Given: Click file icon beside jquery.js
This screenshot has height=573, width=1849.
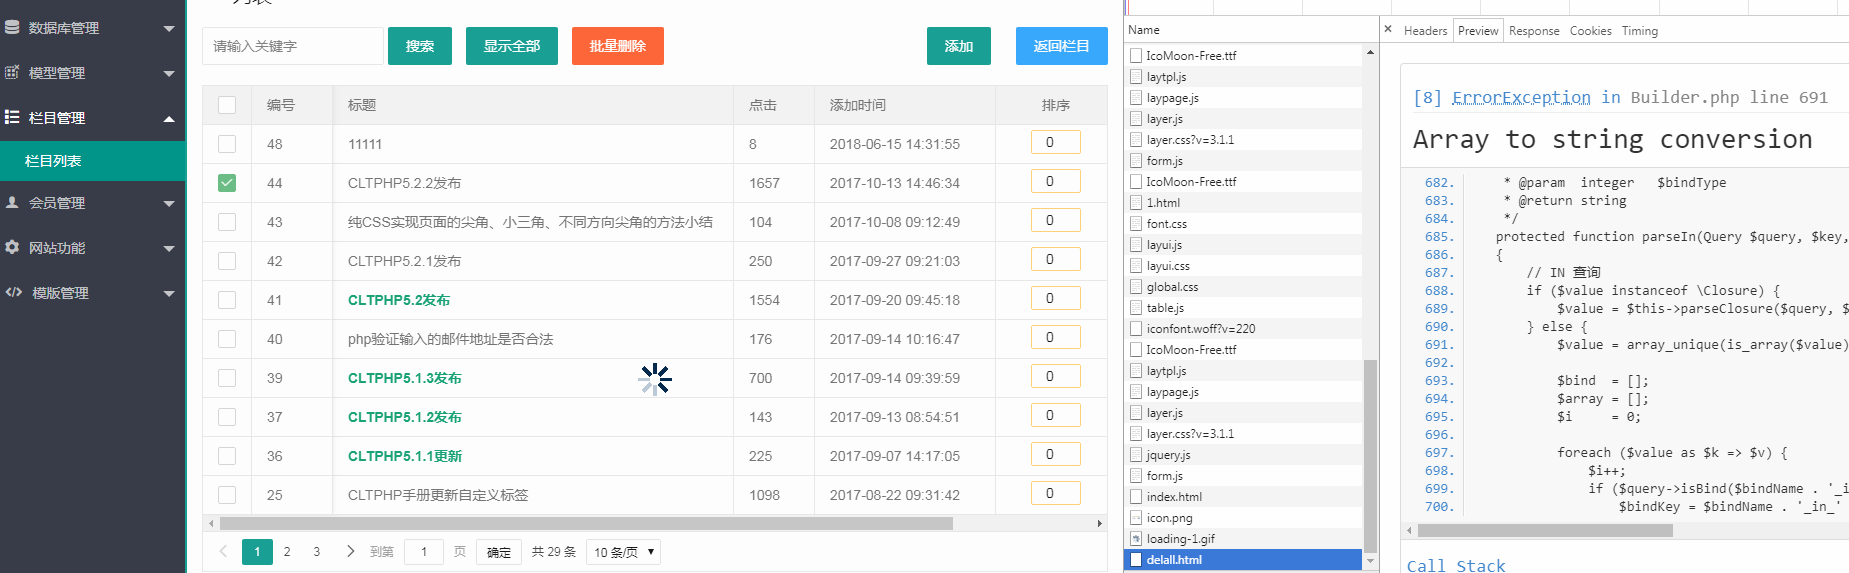Looking at the screenshot, I should pyautogui.click(x=1136, y=455).
